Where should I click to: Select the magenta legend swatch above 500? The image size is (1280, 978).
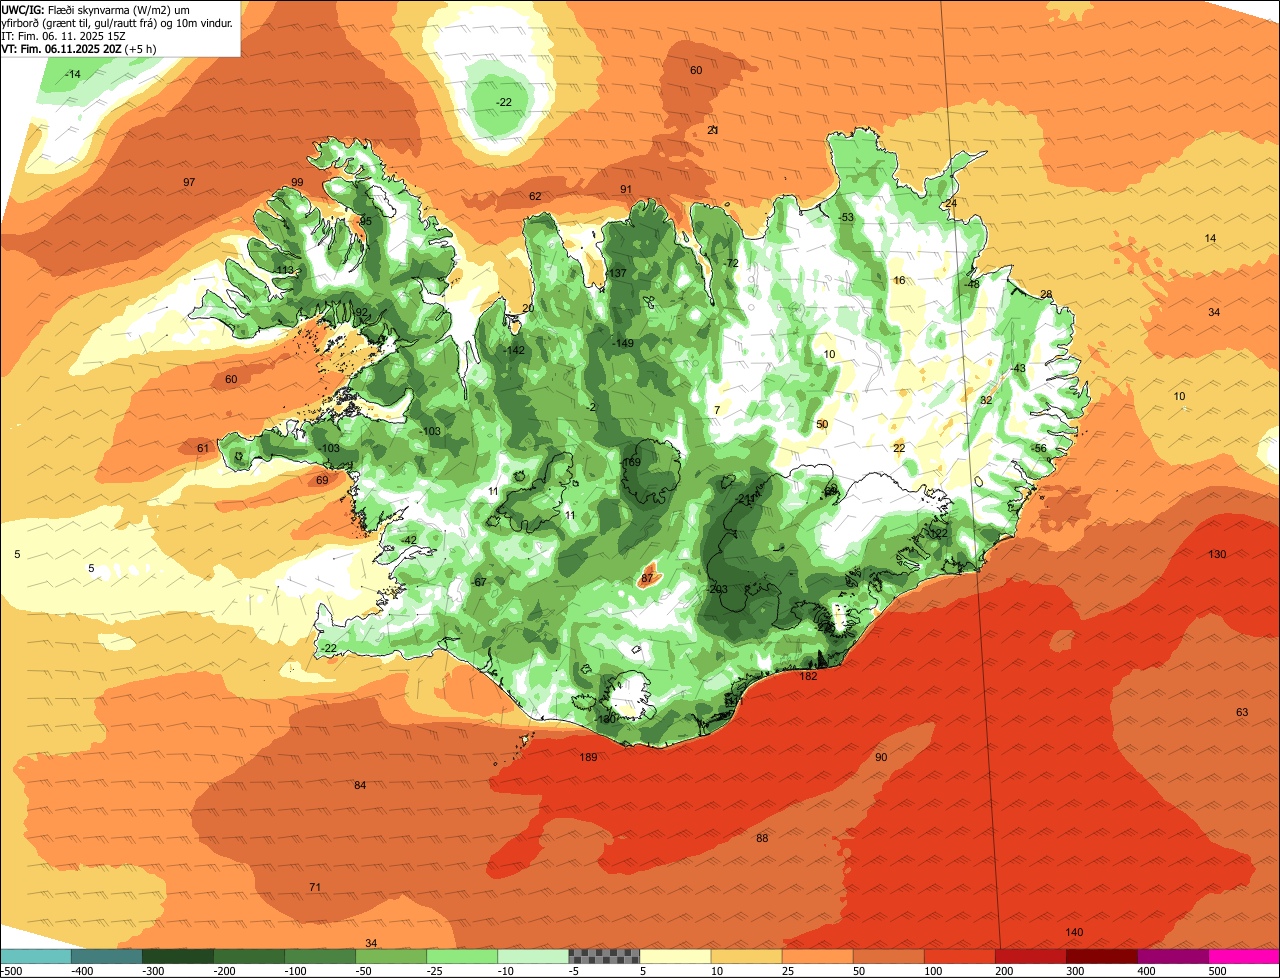coord(1244,956)
